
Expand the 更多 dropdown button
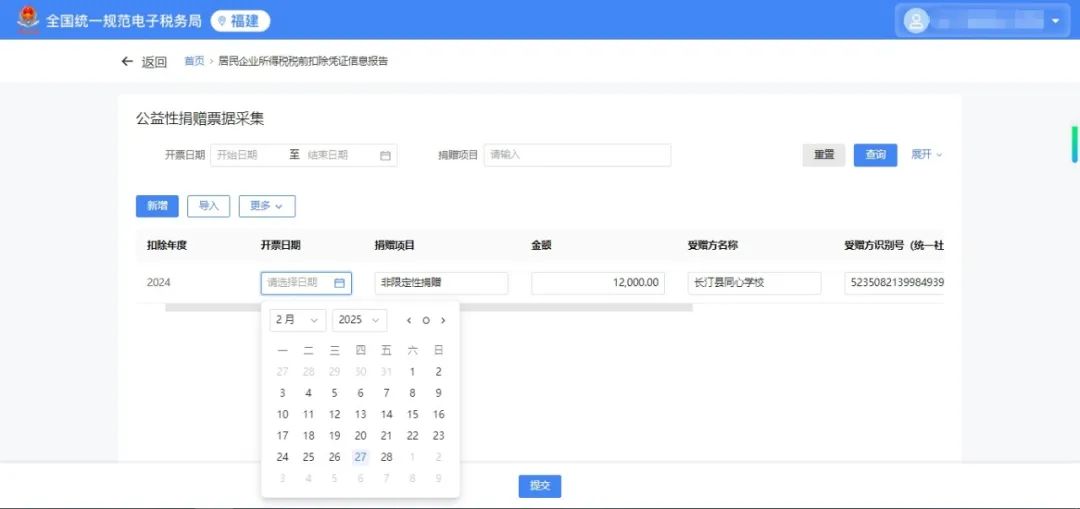coord(267,206)
